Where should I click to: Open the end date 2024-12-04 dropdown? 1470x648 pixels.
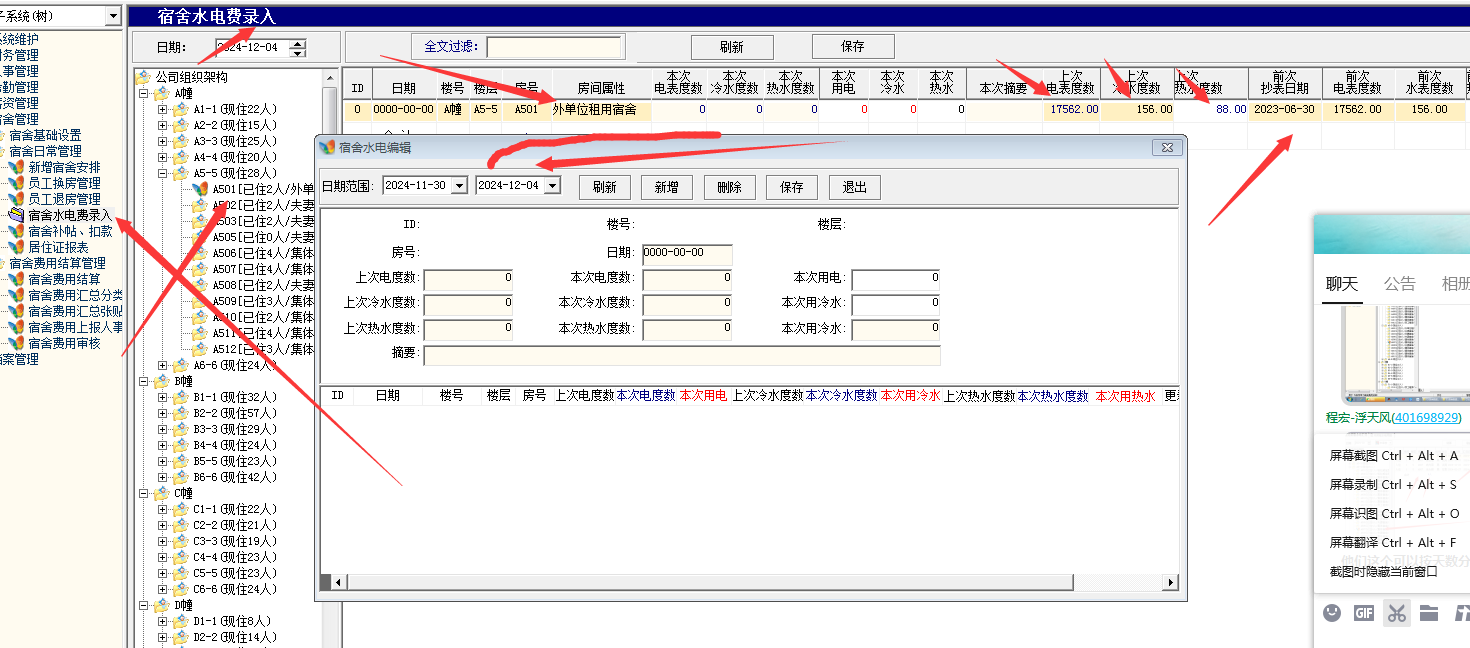[x=552, y=186]
